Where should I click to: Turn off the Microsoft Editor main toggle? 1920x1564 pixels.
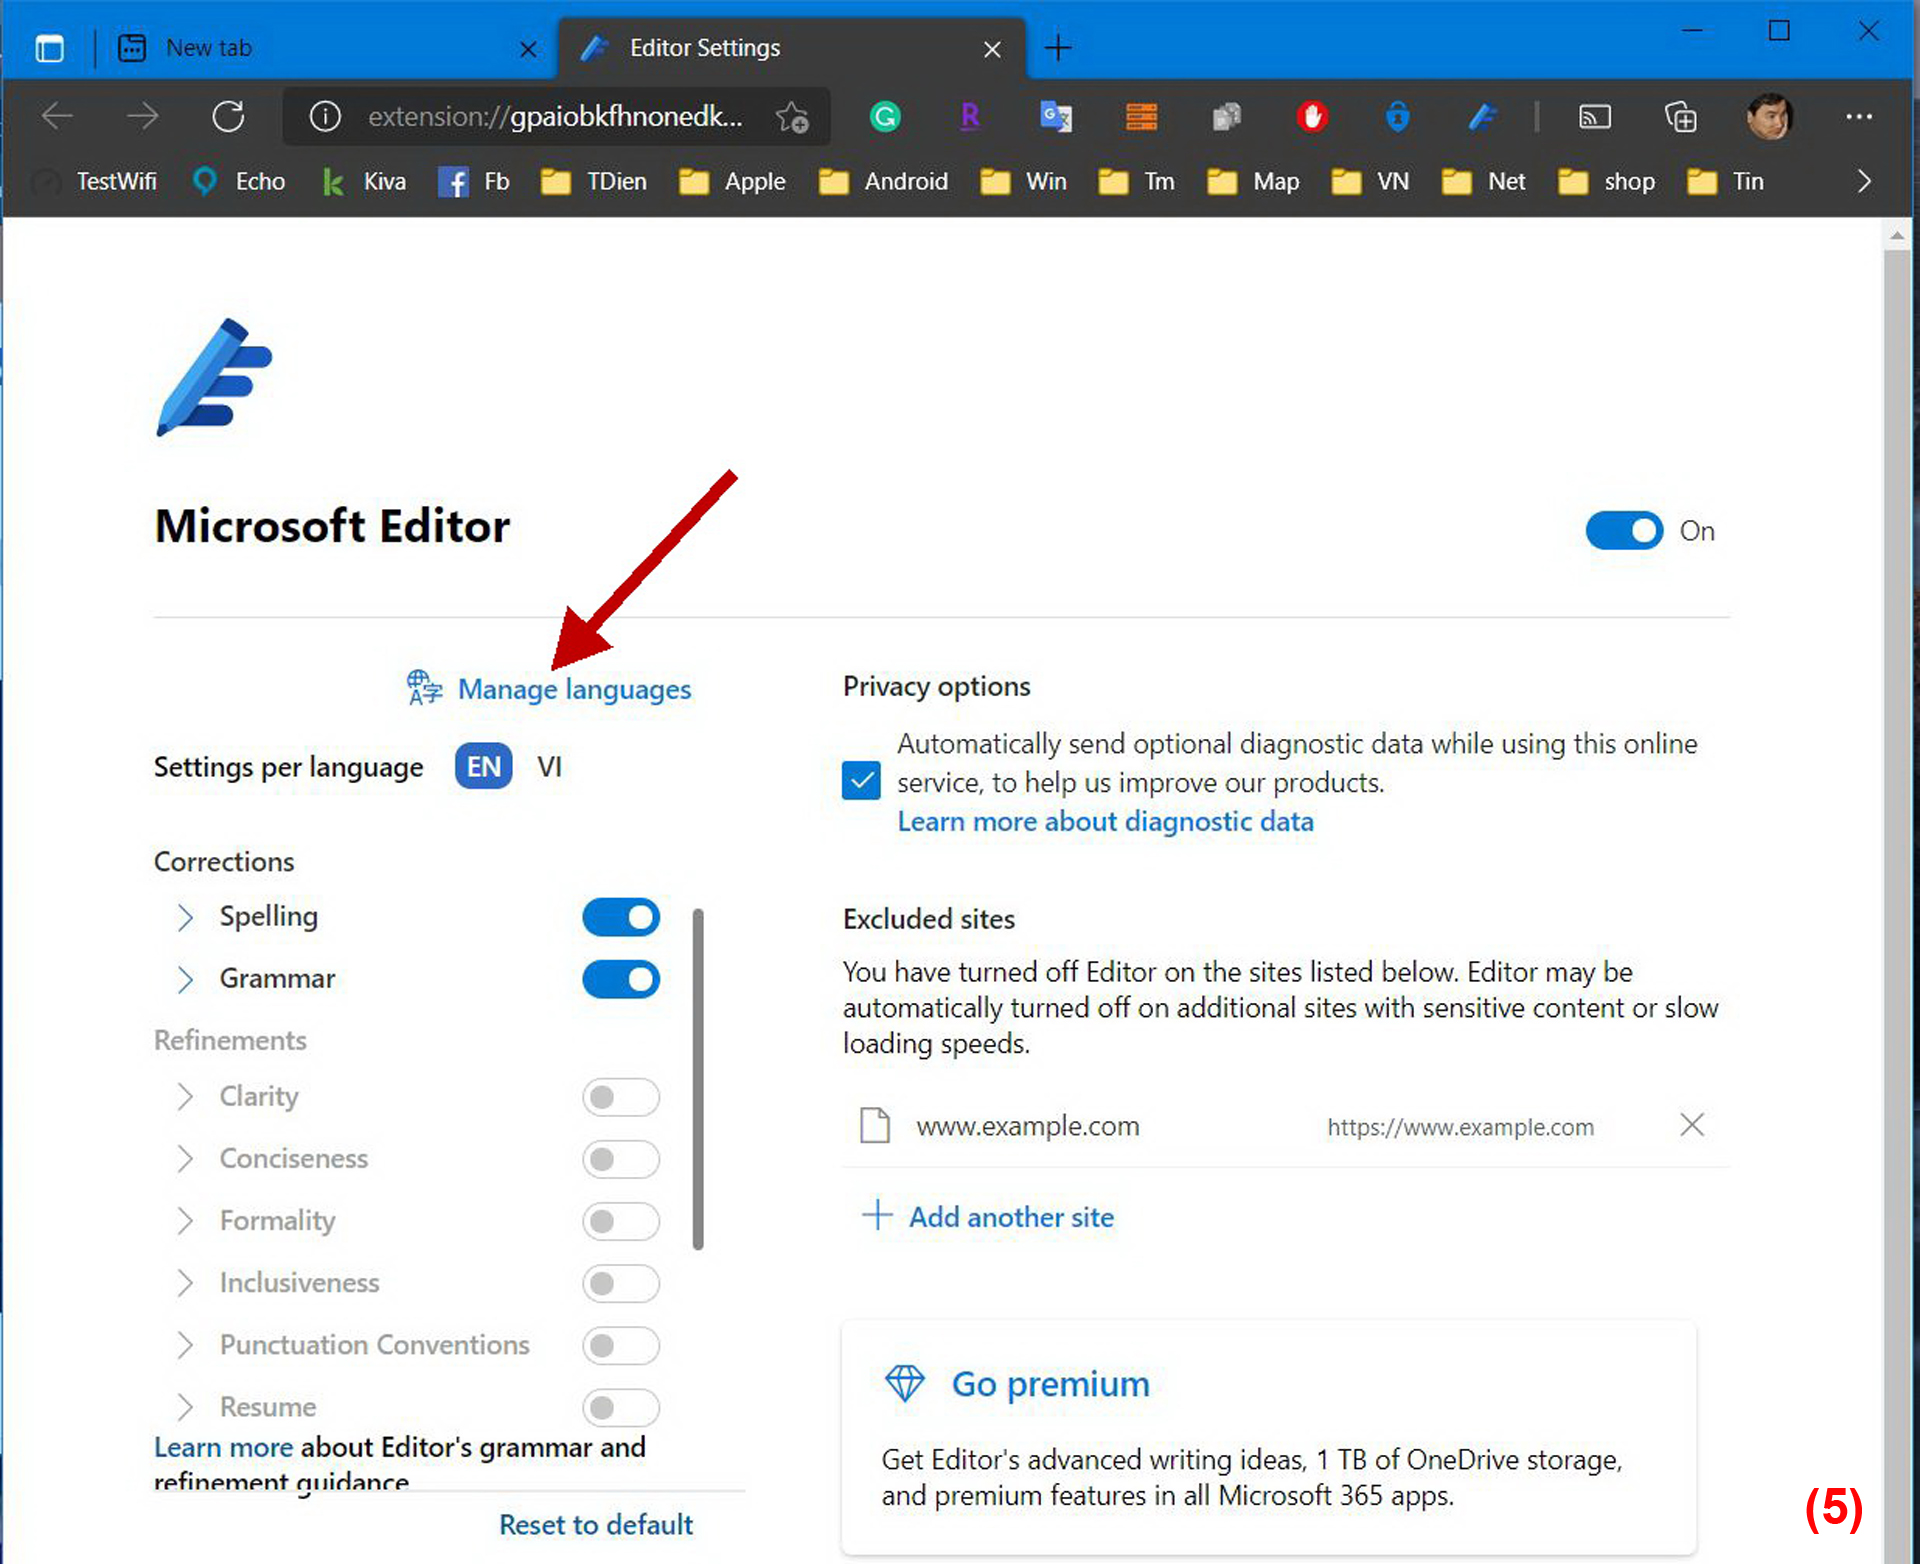pyautogui.click(x=1624, y=531)
